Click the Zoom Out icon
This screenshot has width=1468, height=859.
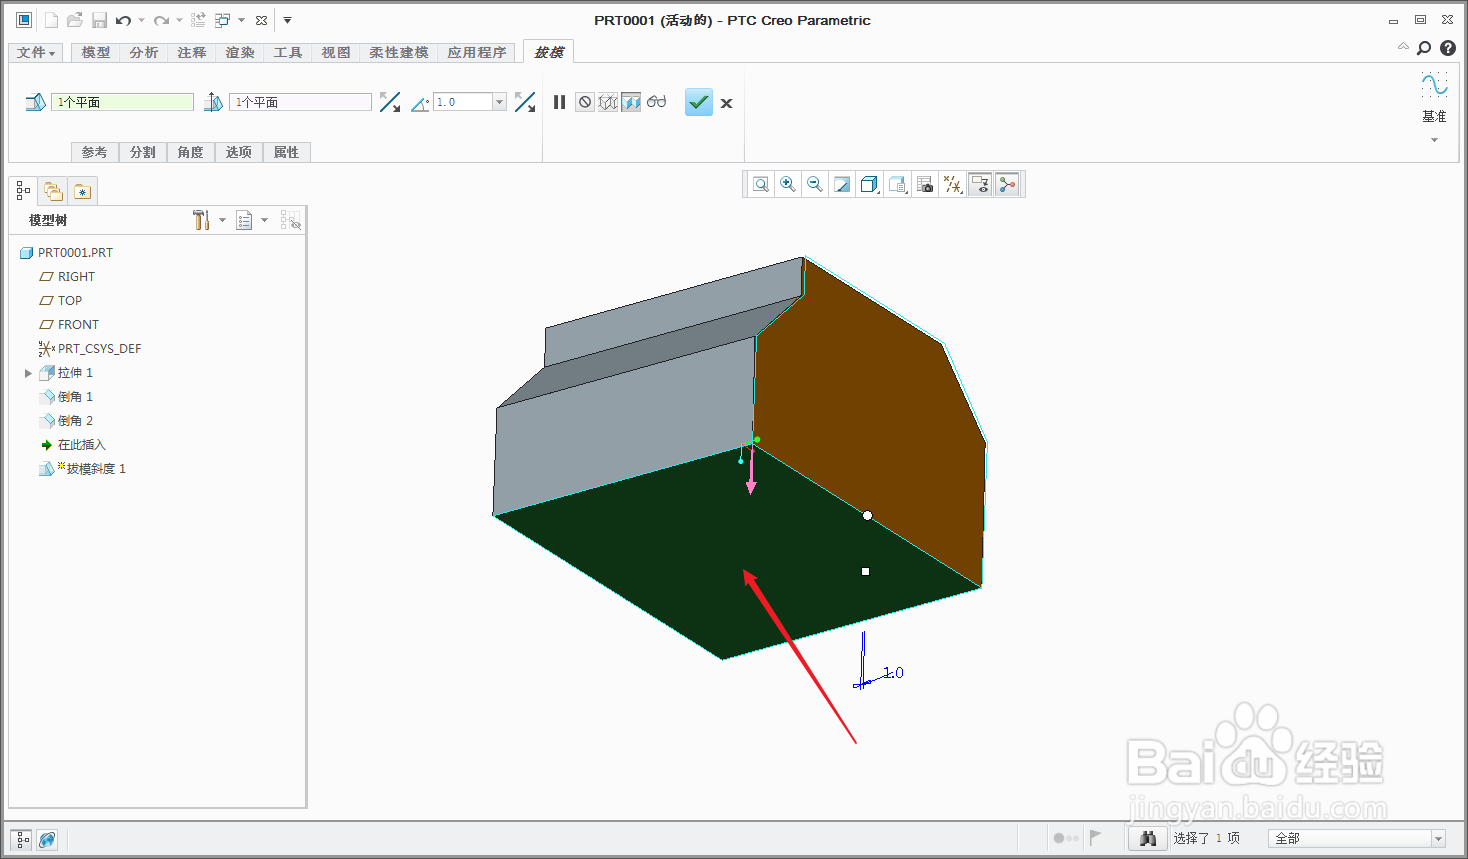(815, 184)
